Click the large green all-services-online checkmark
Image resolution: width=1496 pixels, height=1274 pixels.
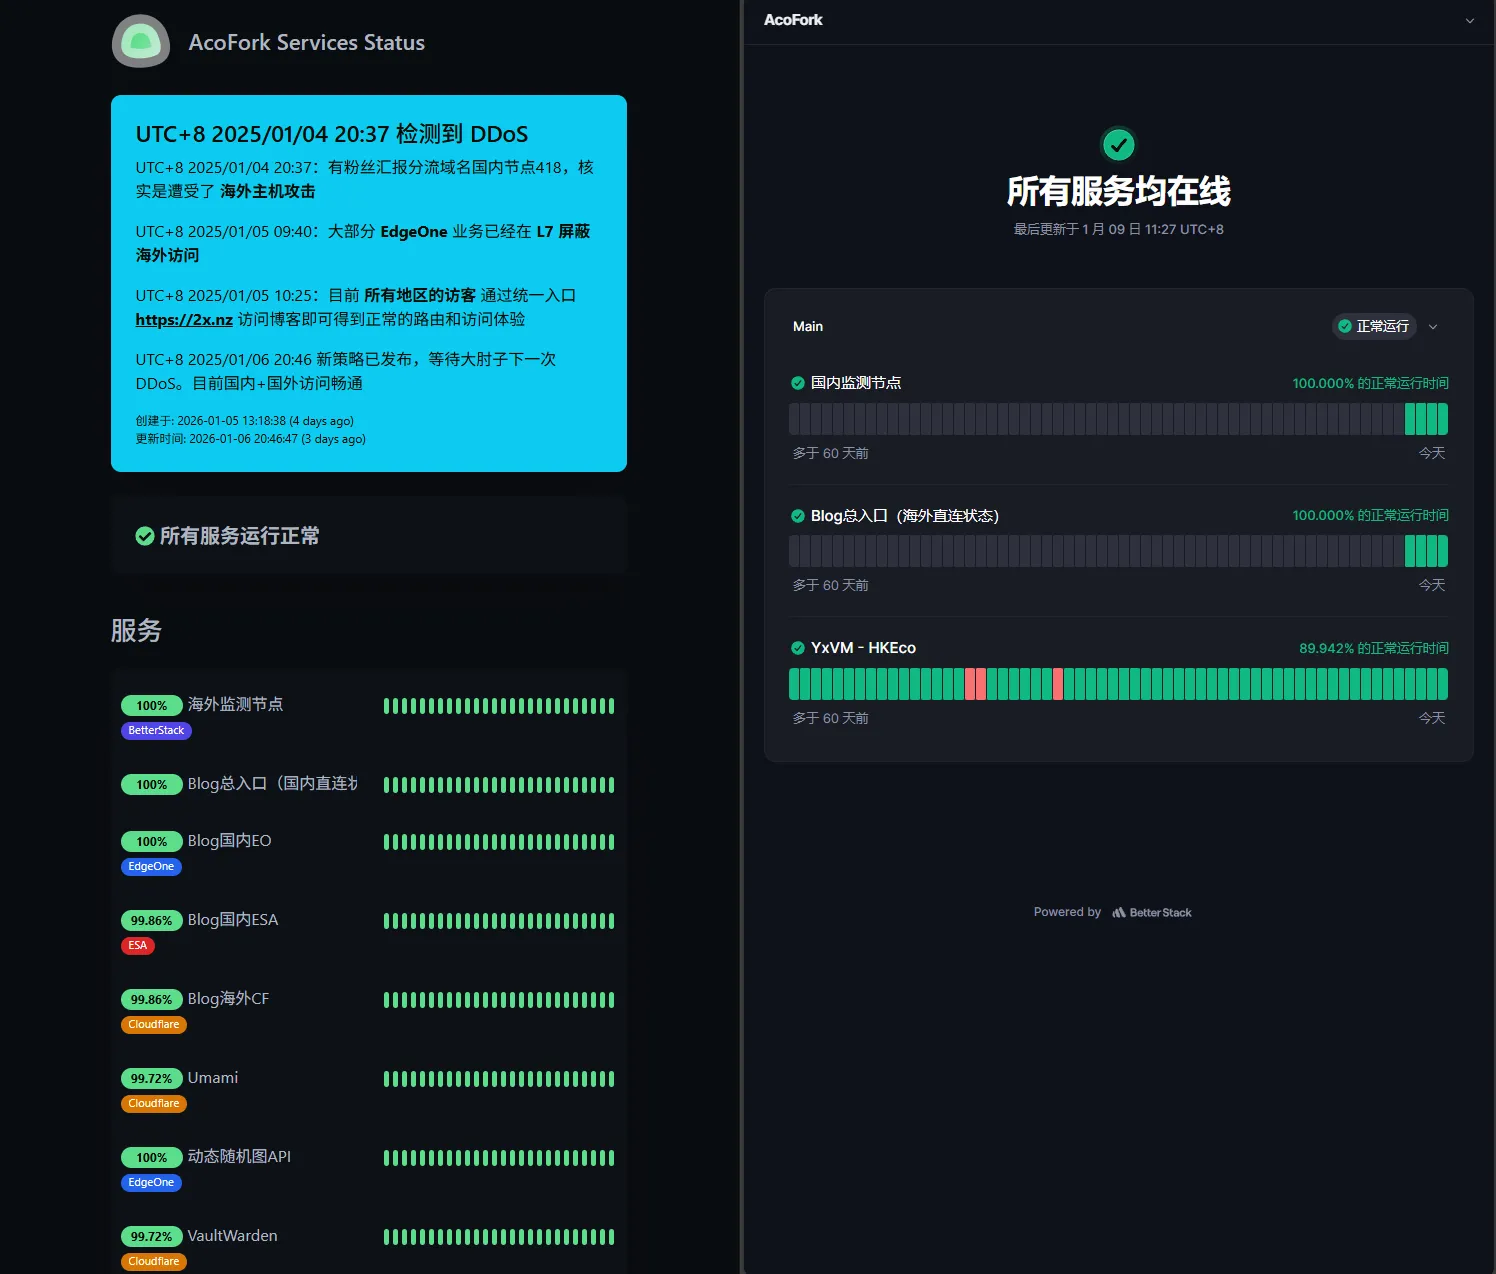pyautogui.click(x=1118, y=146)
